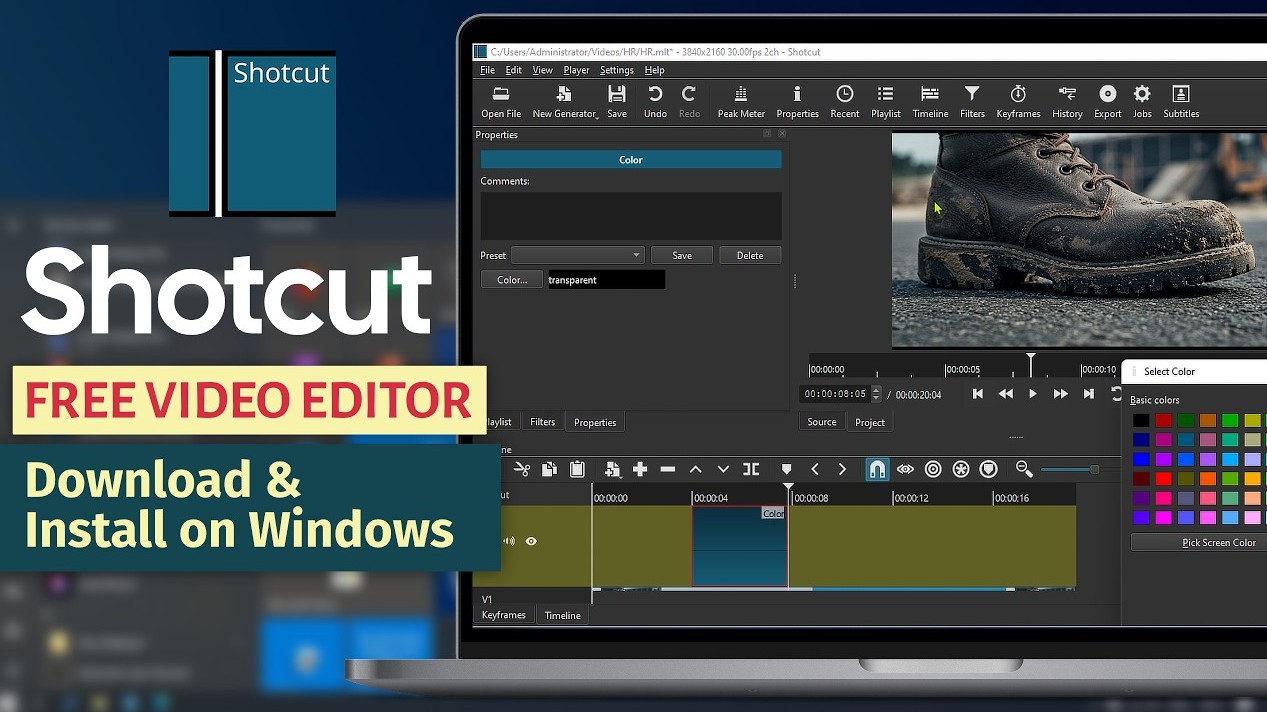The height and width of the screenshot is (712, 1267).
Task: Hide the video track using eye icon
Action: [531, 541]
